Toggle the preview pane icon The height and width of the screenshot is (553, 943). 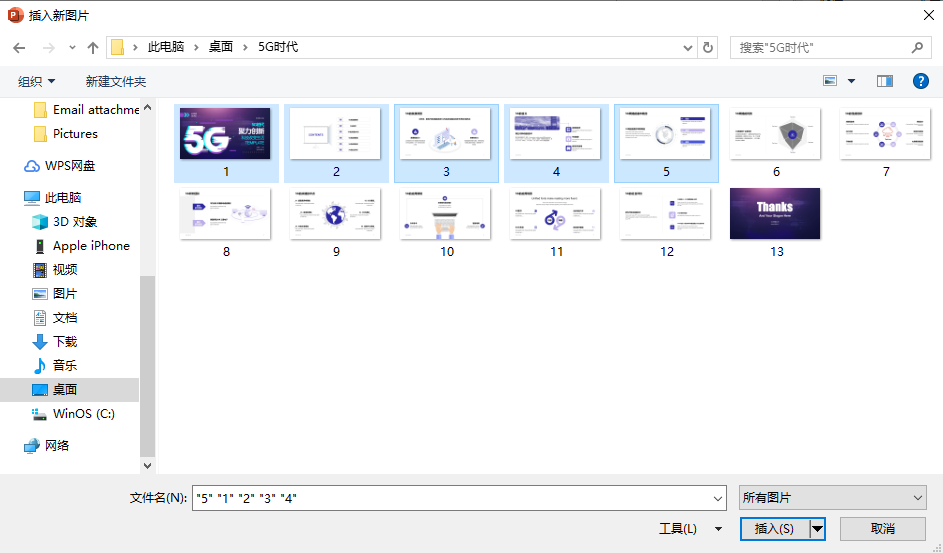coord(885,81)
